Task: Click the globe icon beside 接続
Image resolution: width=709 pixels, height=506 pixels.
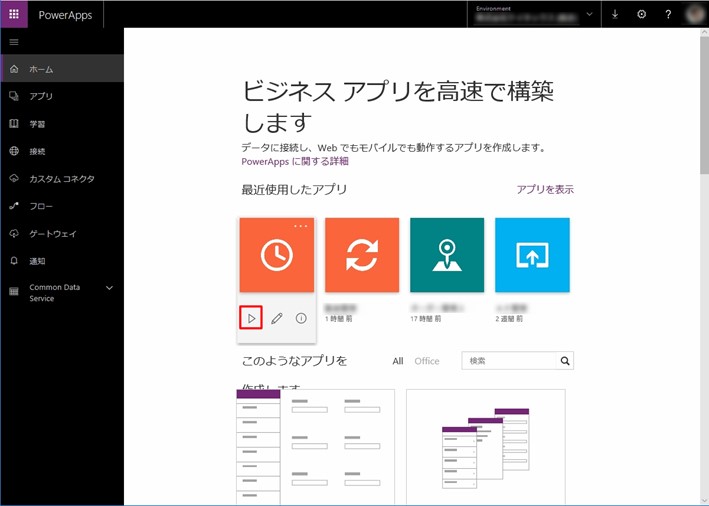Action: 14,151
